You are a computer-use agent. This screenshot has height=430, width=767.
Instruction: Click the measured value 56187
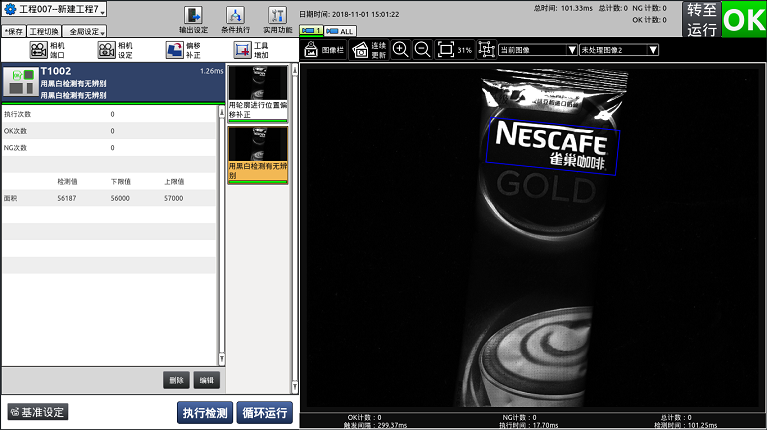(67, 198)
